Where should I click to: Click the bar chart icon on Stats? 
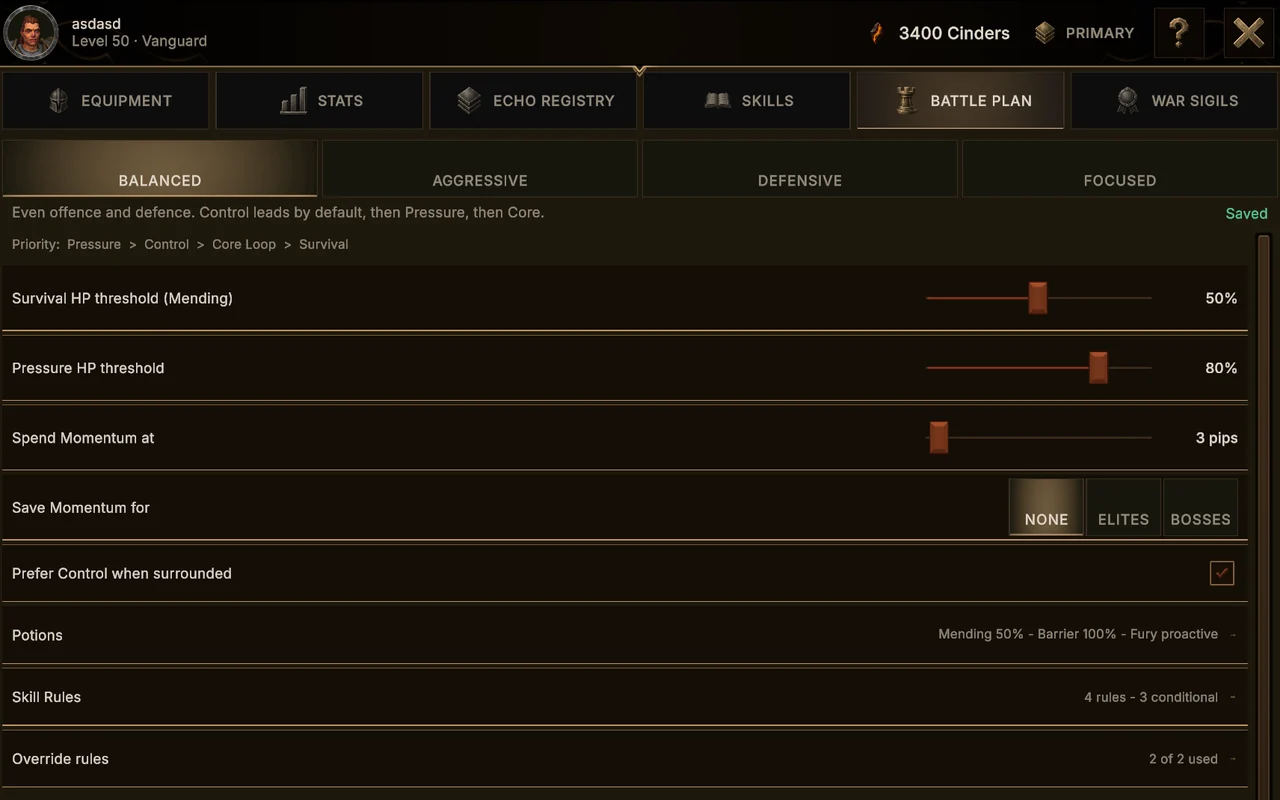point(293,100)
